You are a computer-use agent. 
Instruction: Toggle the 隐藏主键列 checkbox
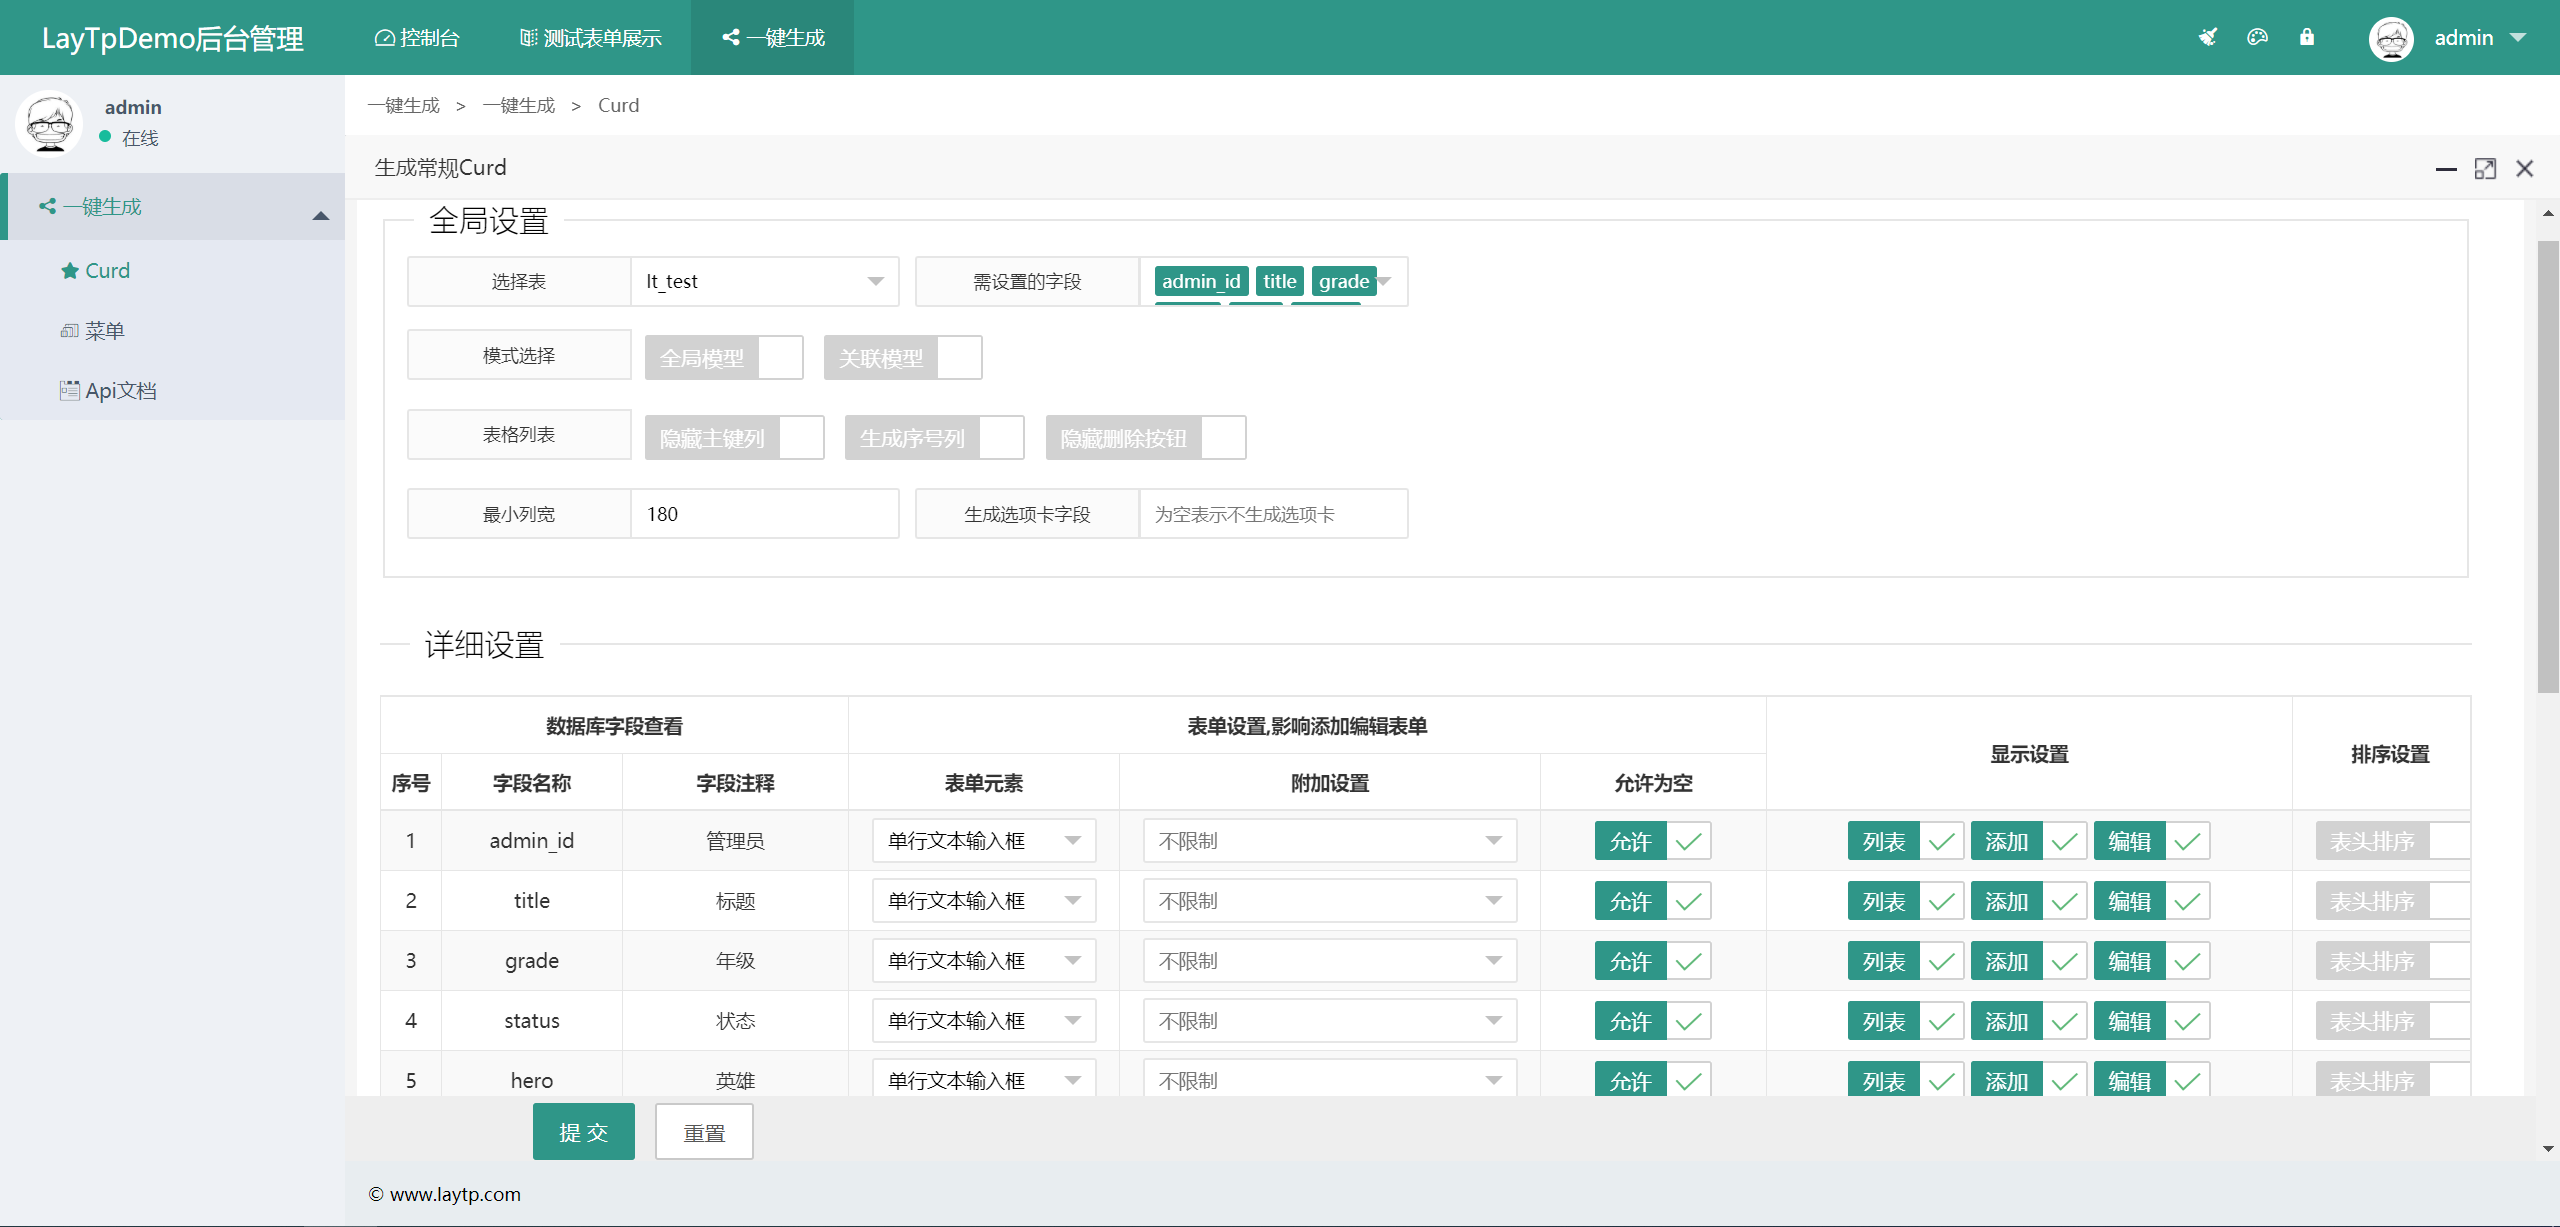[735, 438]
